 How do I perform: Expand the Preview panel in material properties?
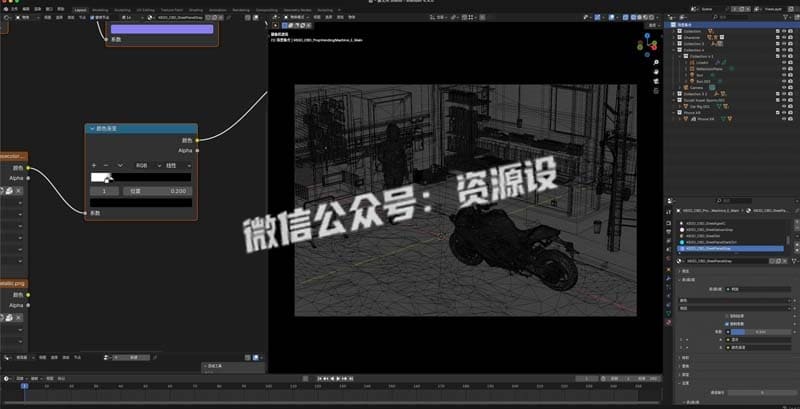tap(680, 271)
